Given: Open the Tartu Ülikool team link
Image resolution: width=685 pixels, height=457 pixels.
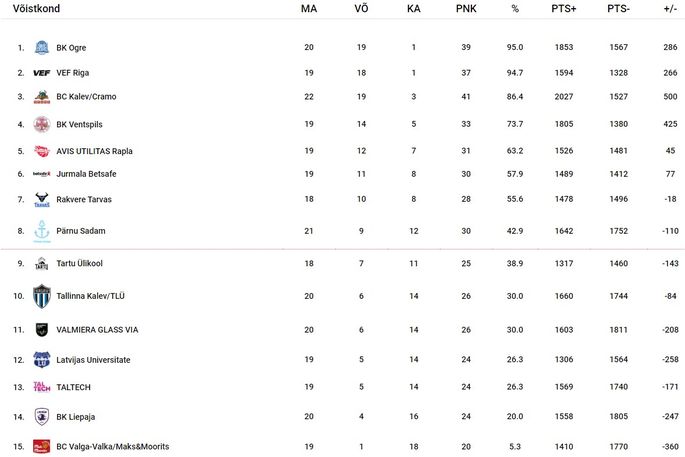Looking at the screenshot, I should click(80, 263).
